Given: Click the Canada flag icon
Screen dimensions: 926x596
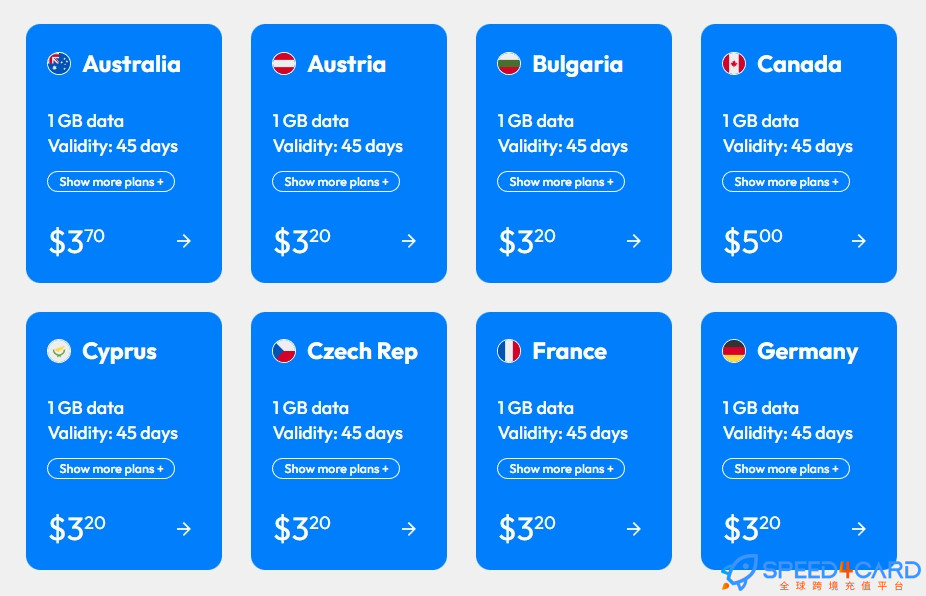Looking at the screenshot, I should (734, 64).
